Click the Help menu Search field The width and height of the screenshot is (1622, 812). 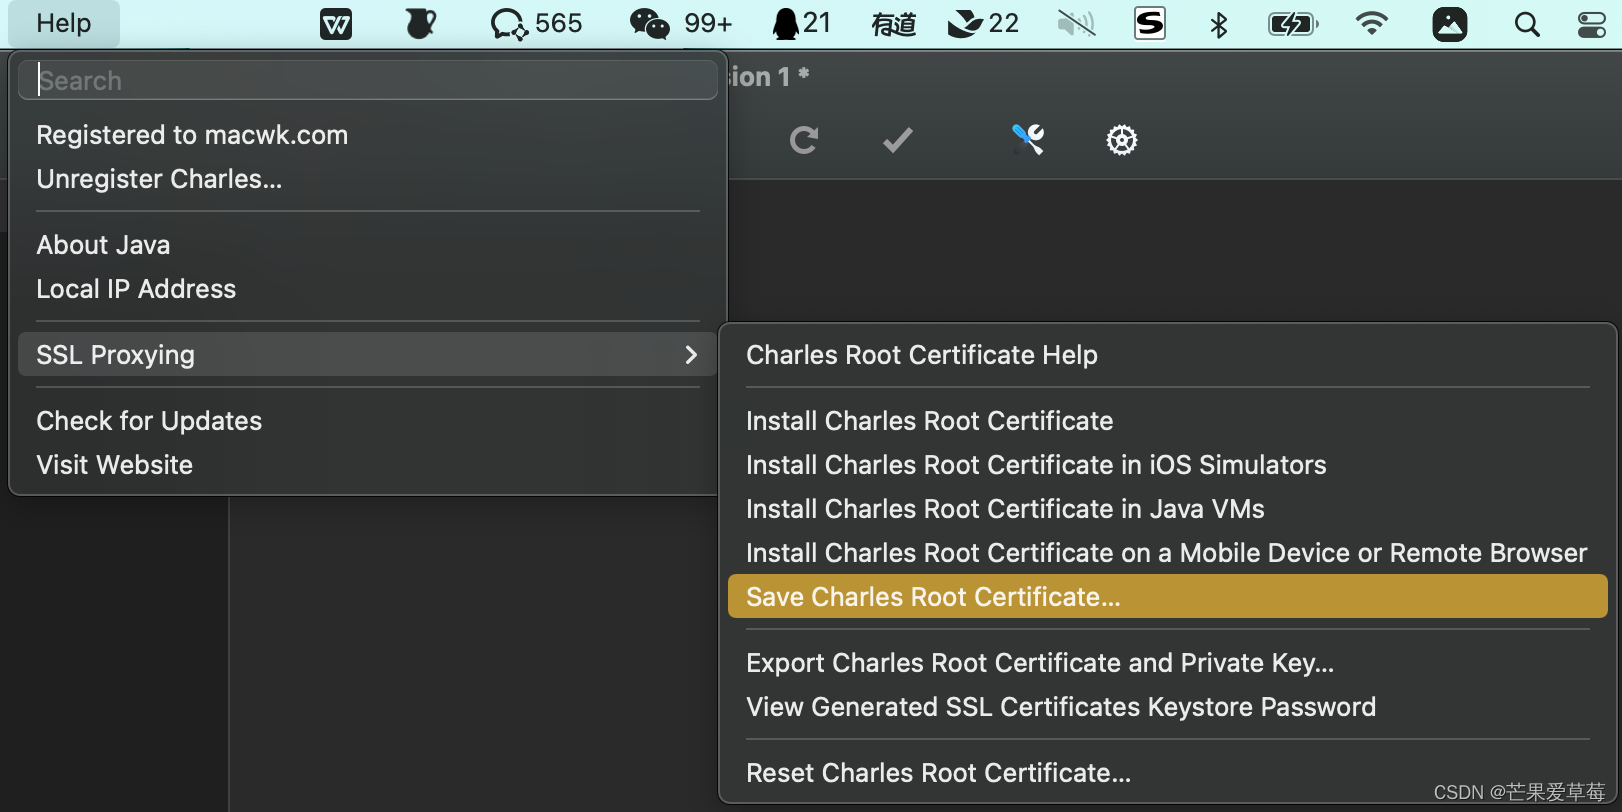click(367, 80)
